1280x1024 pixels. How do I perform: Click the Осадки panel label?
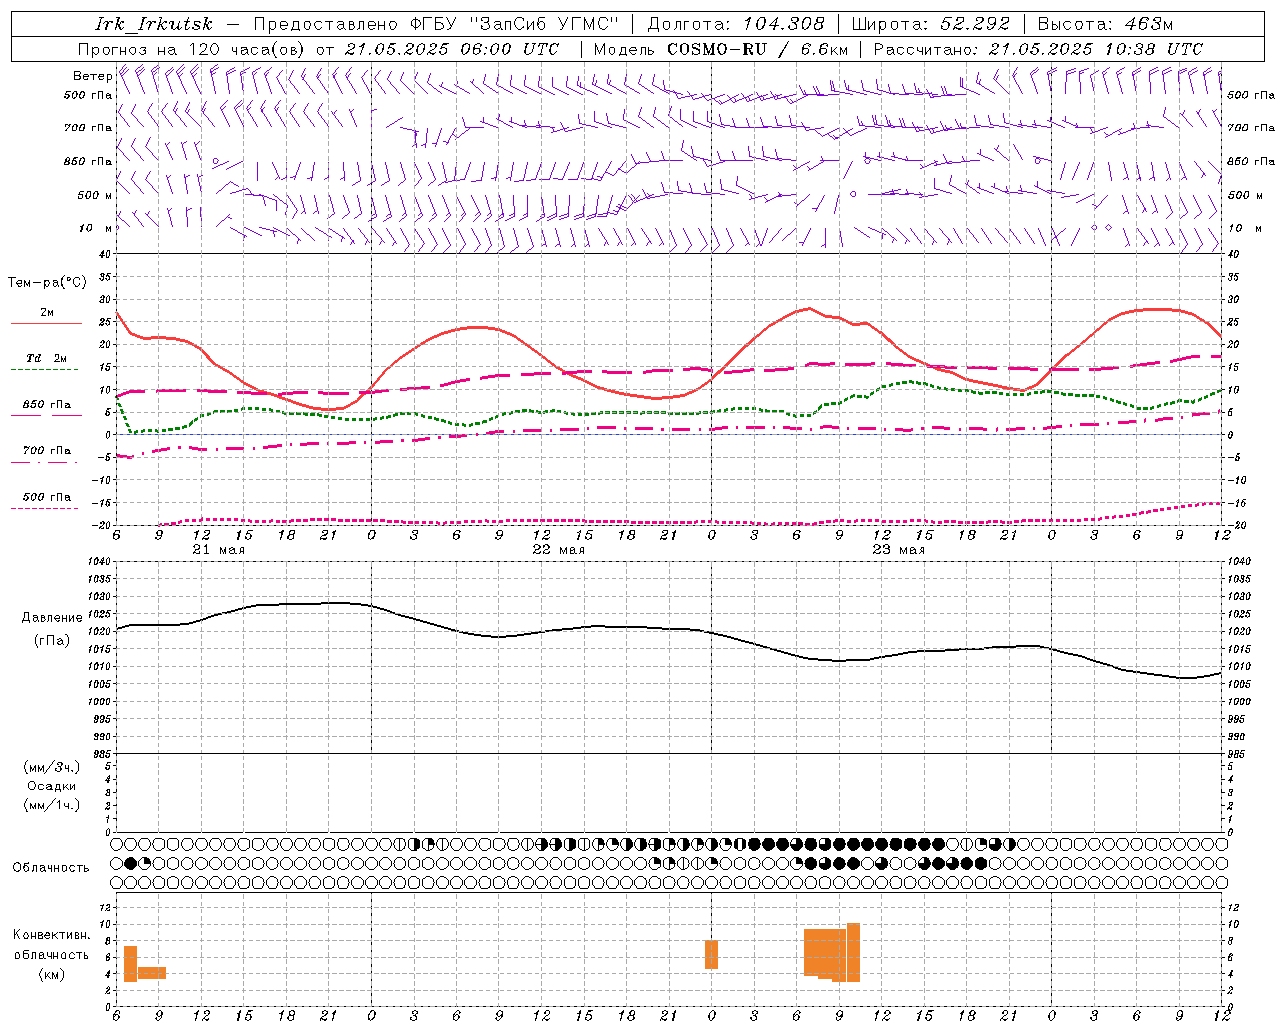point(52,786)
